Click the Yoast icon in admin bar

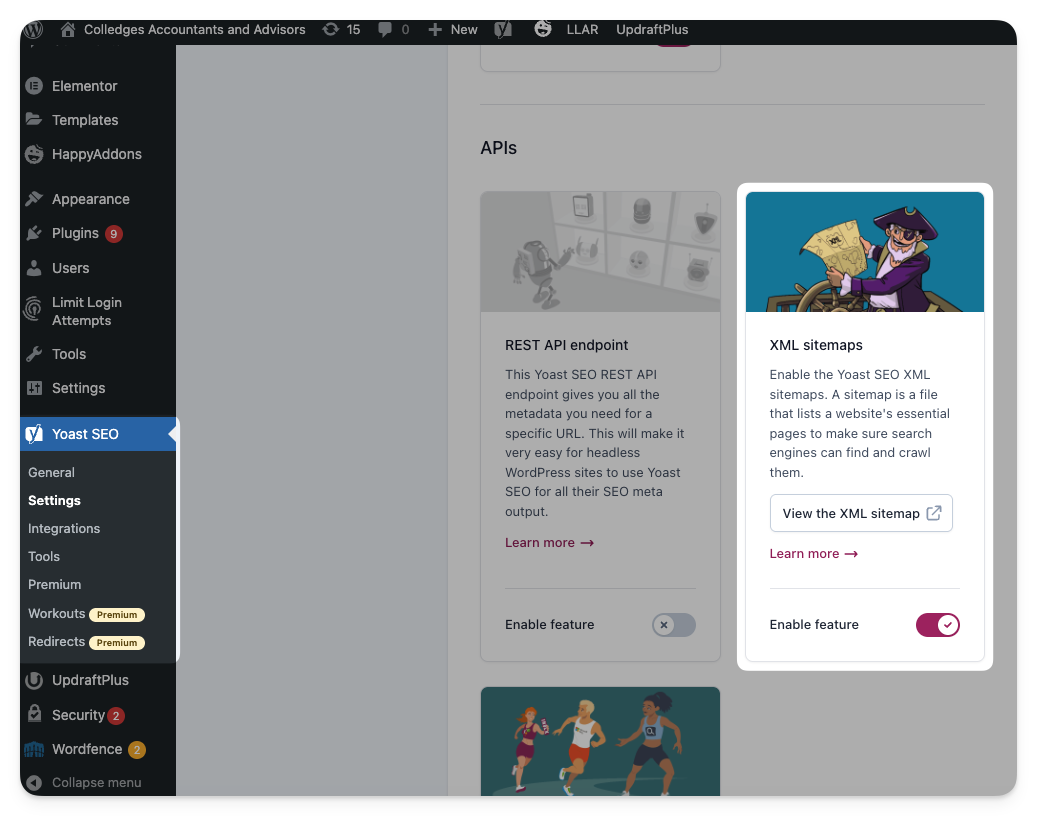tap(504, 29)
